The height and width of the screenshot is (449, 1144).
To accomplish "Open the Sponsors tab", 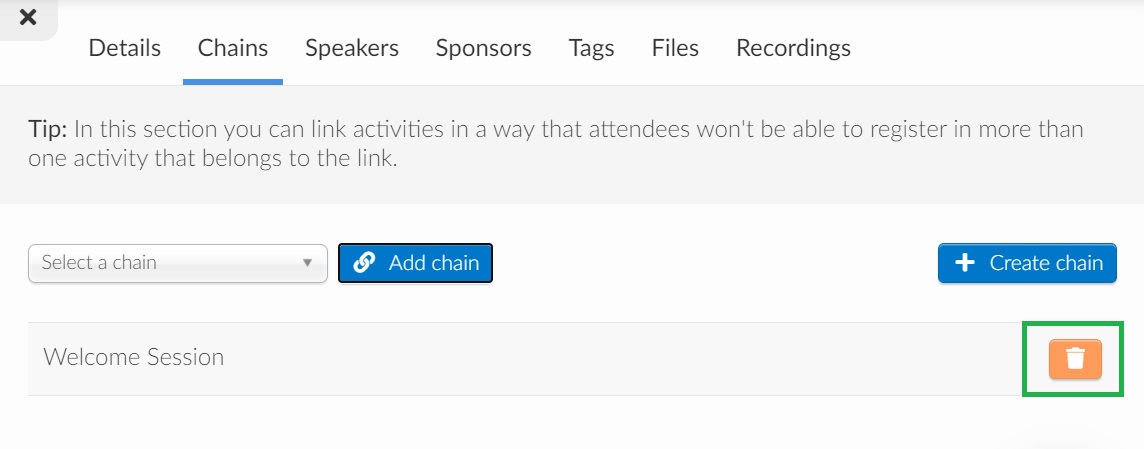I will [x=484, y=48].
